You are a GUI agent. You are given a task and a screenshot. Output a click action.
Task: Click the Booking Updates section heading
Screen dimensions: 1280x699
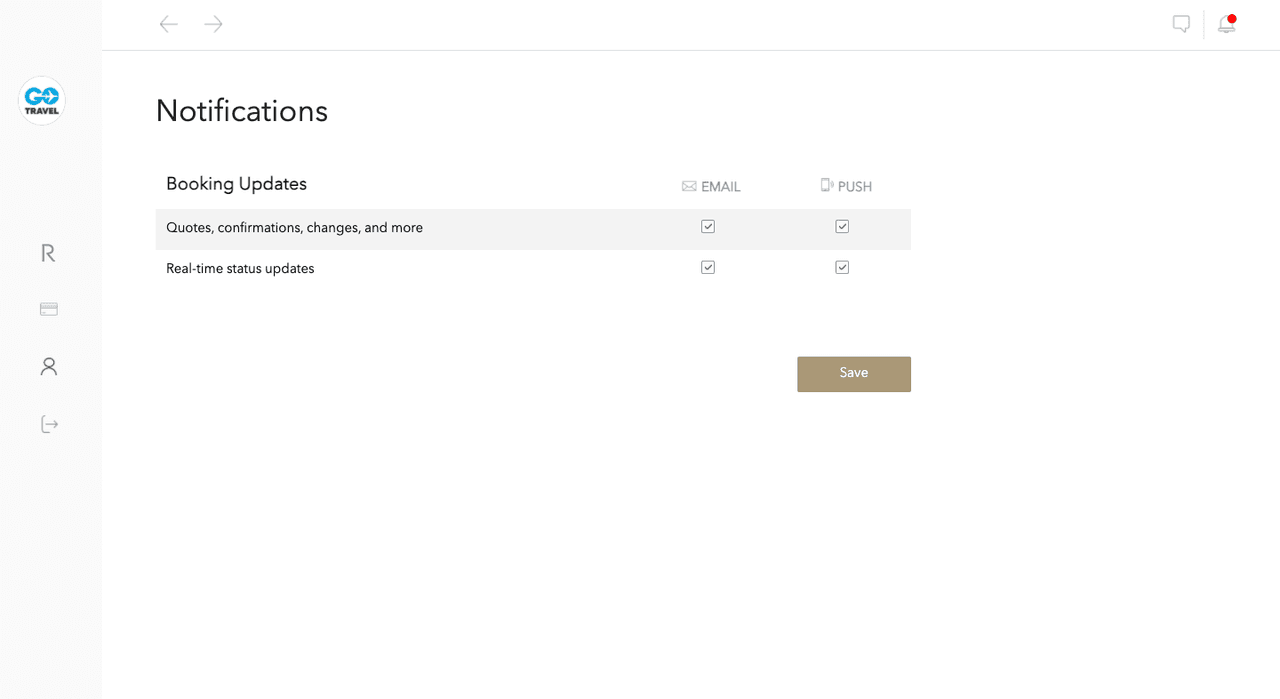236,184
